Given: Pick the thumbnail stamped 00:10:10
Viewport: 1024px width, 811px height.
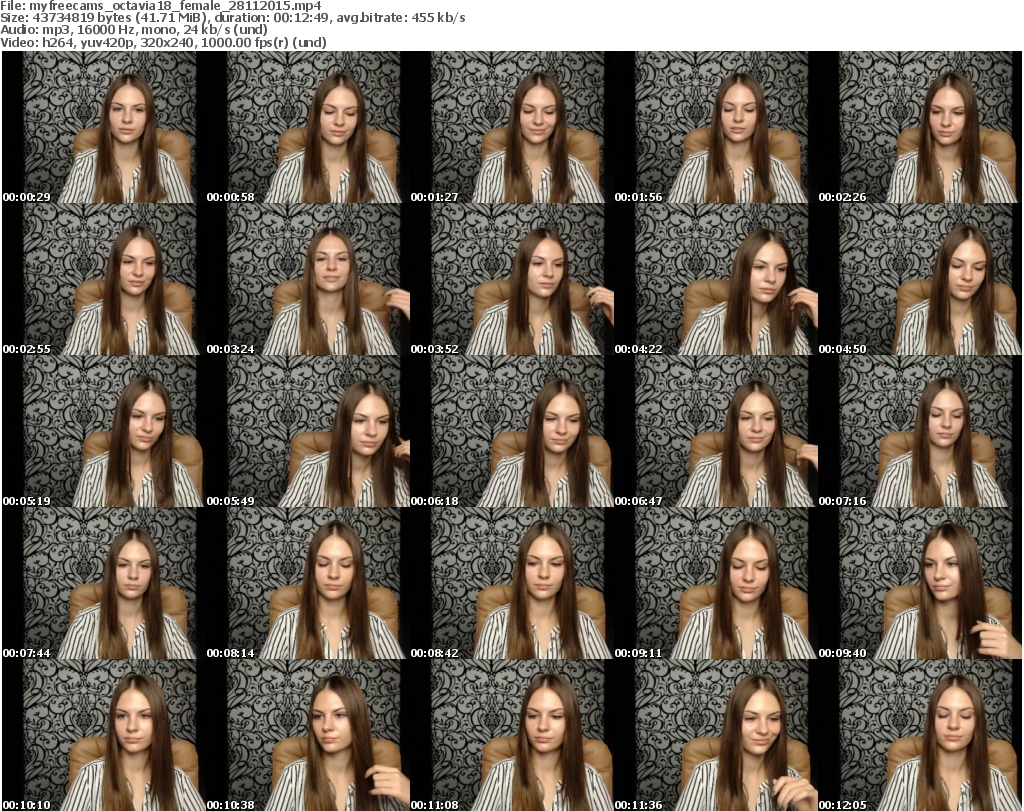Looking at the screenshot, I should 104,735.
